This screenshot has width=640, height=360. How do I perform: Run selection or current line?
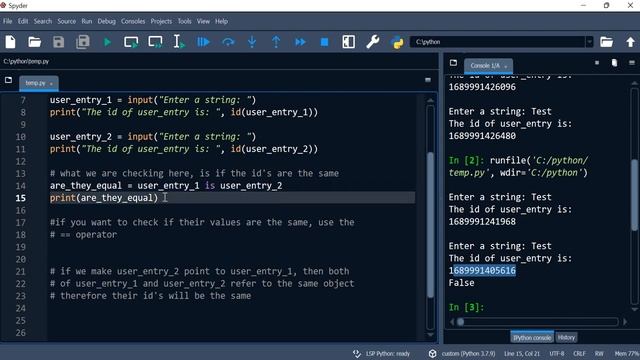click(179, 42)
